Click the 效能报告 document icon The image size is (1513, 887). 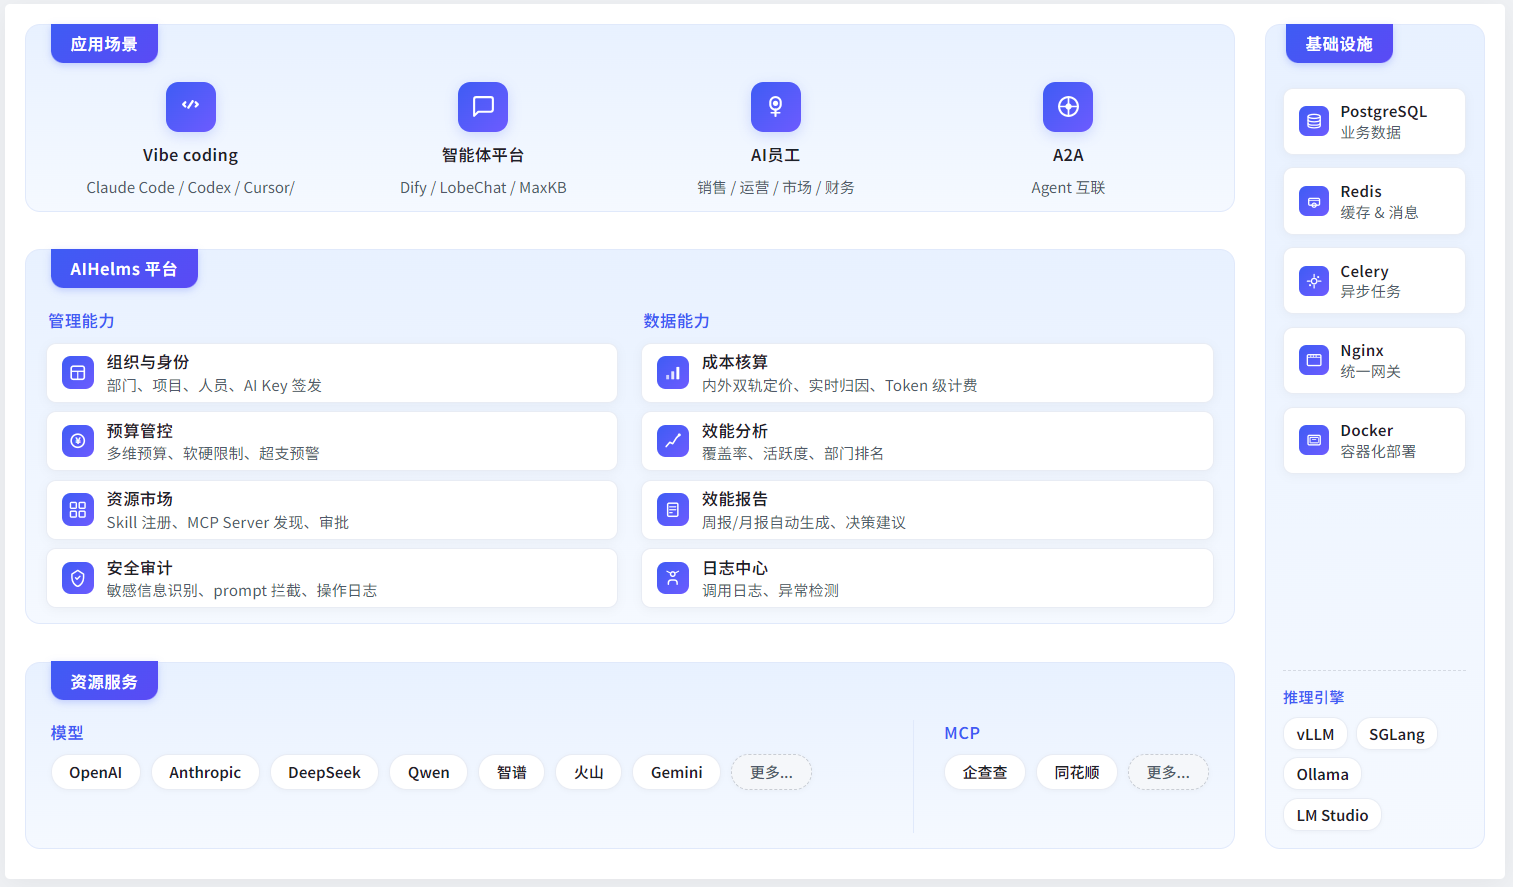coord(673,510)
